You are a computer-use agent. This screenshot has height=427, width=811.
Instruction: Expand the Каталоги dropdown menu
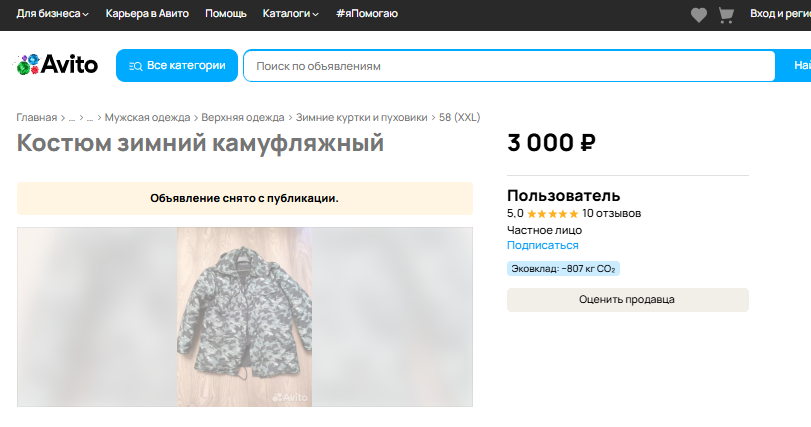coord(290,14)
